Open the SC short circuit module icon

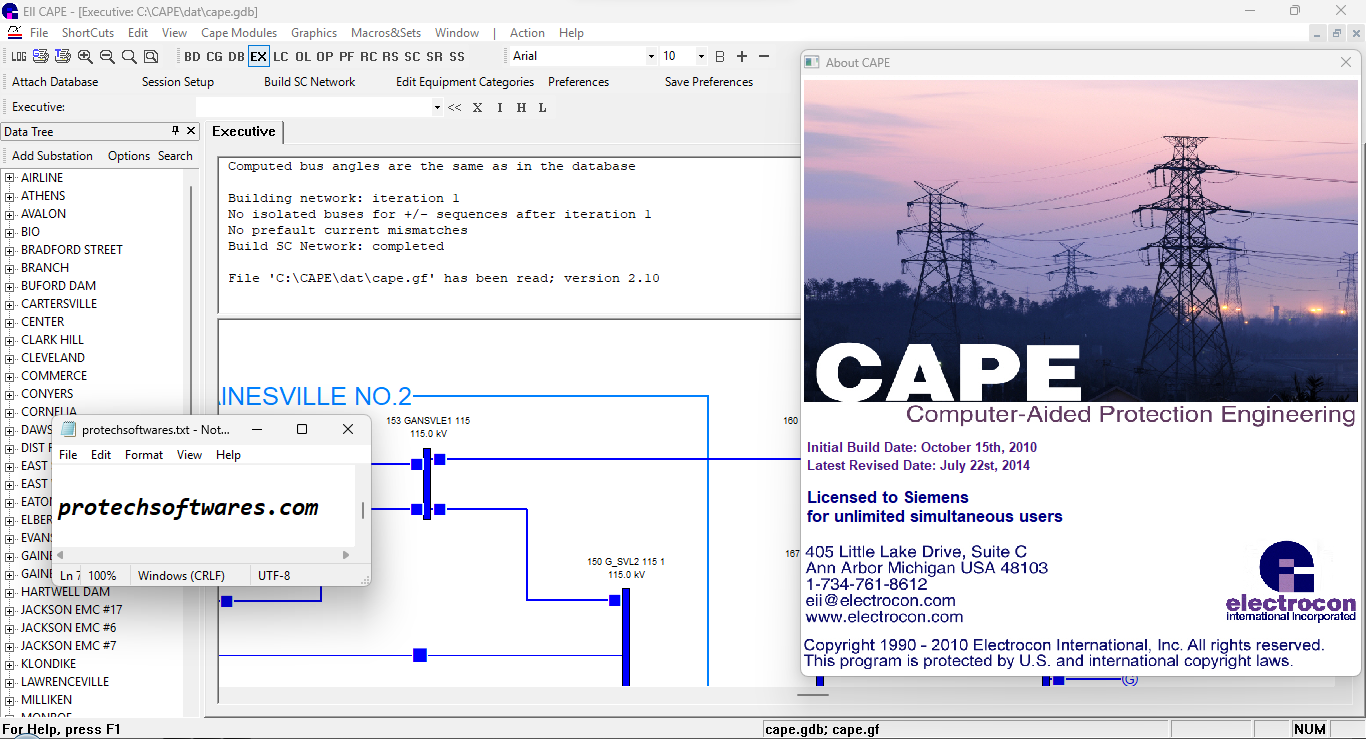[413, 57]
